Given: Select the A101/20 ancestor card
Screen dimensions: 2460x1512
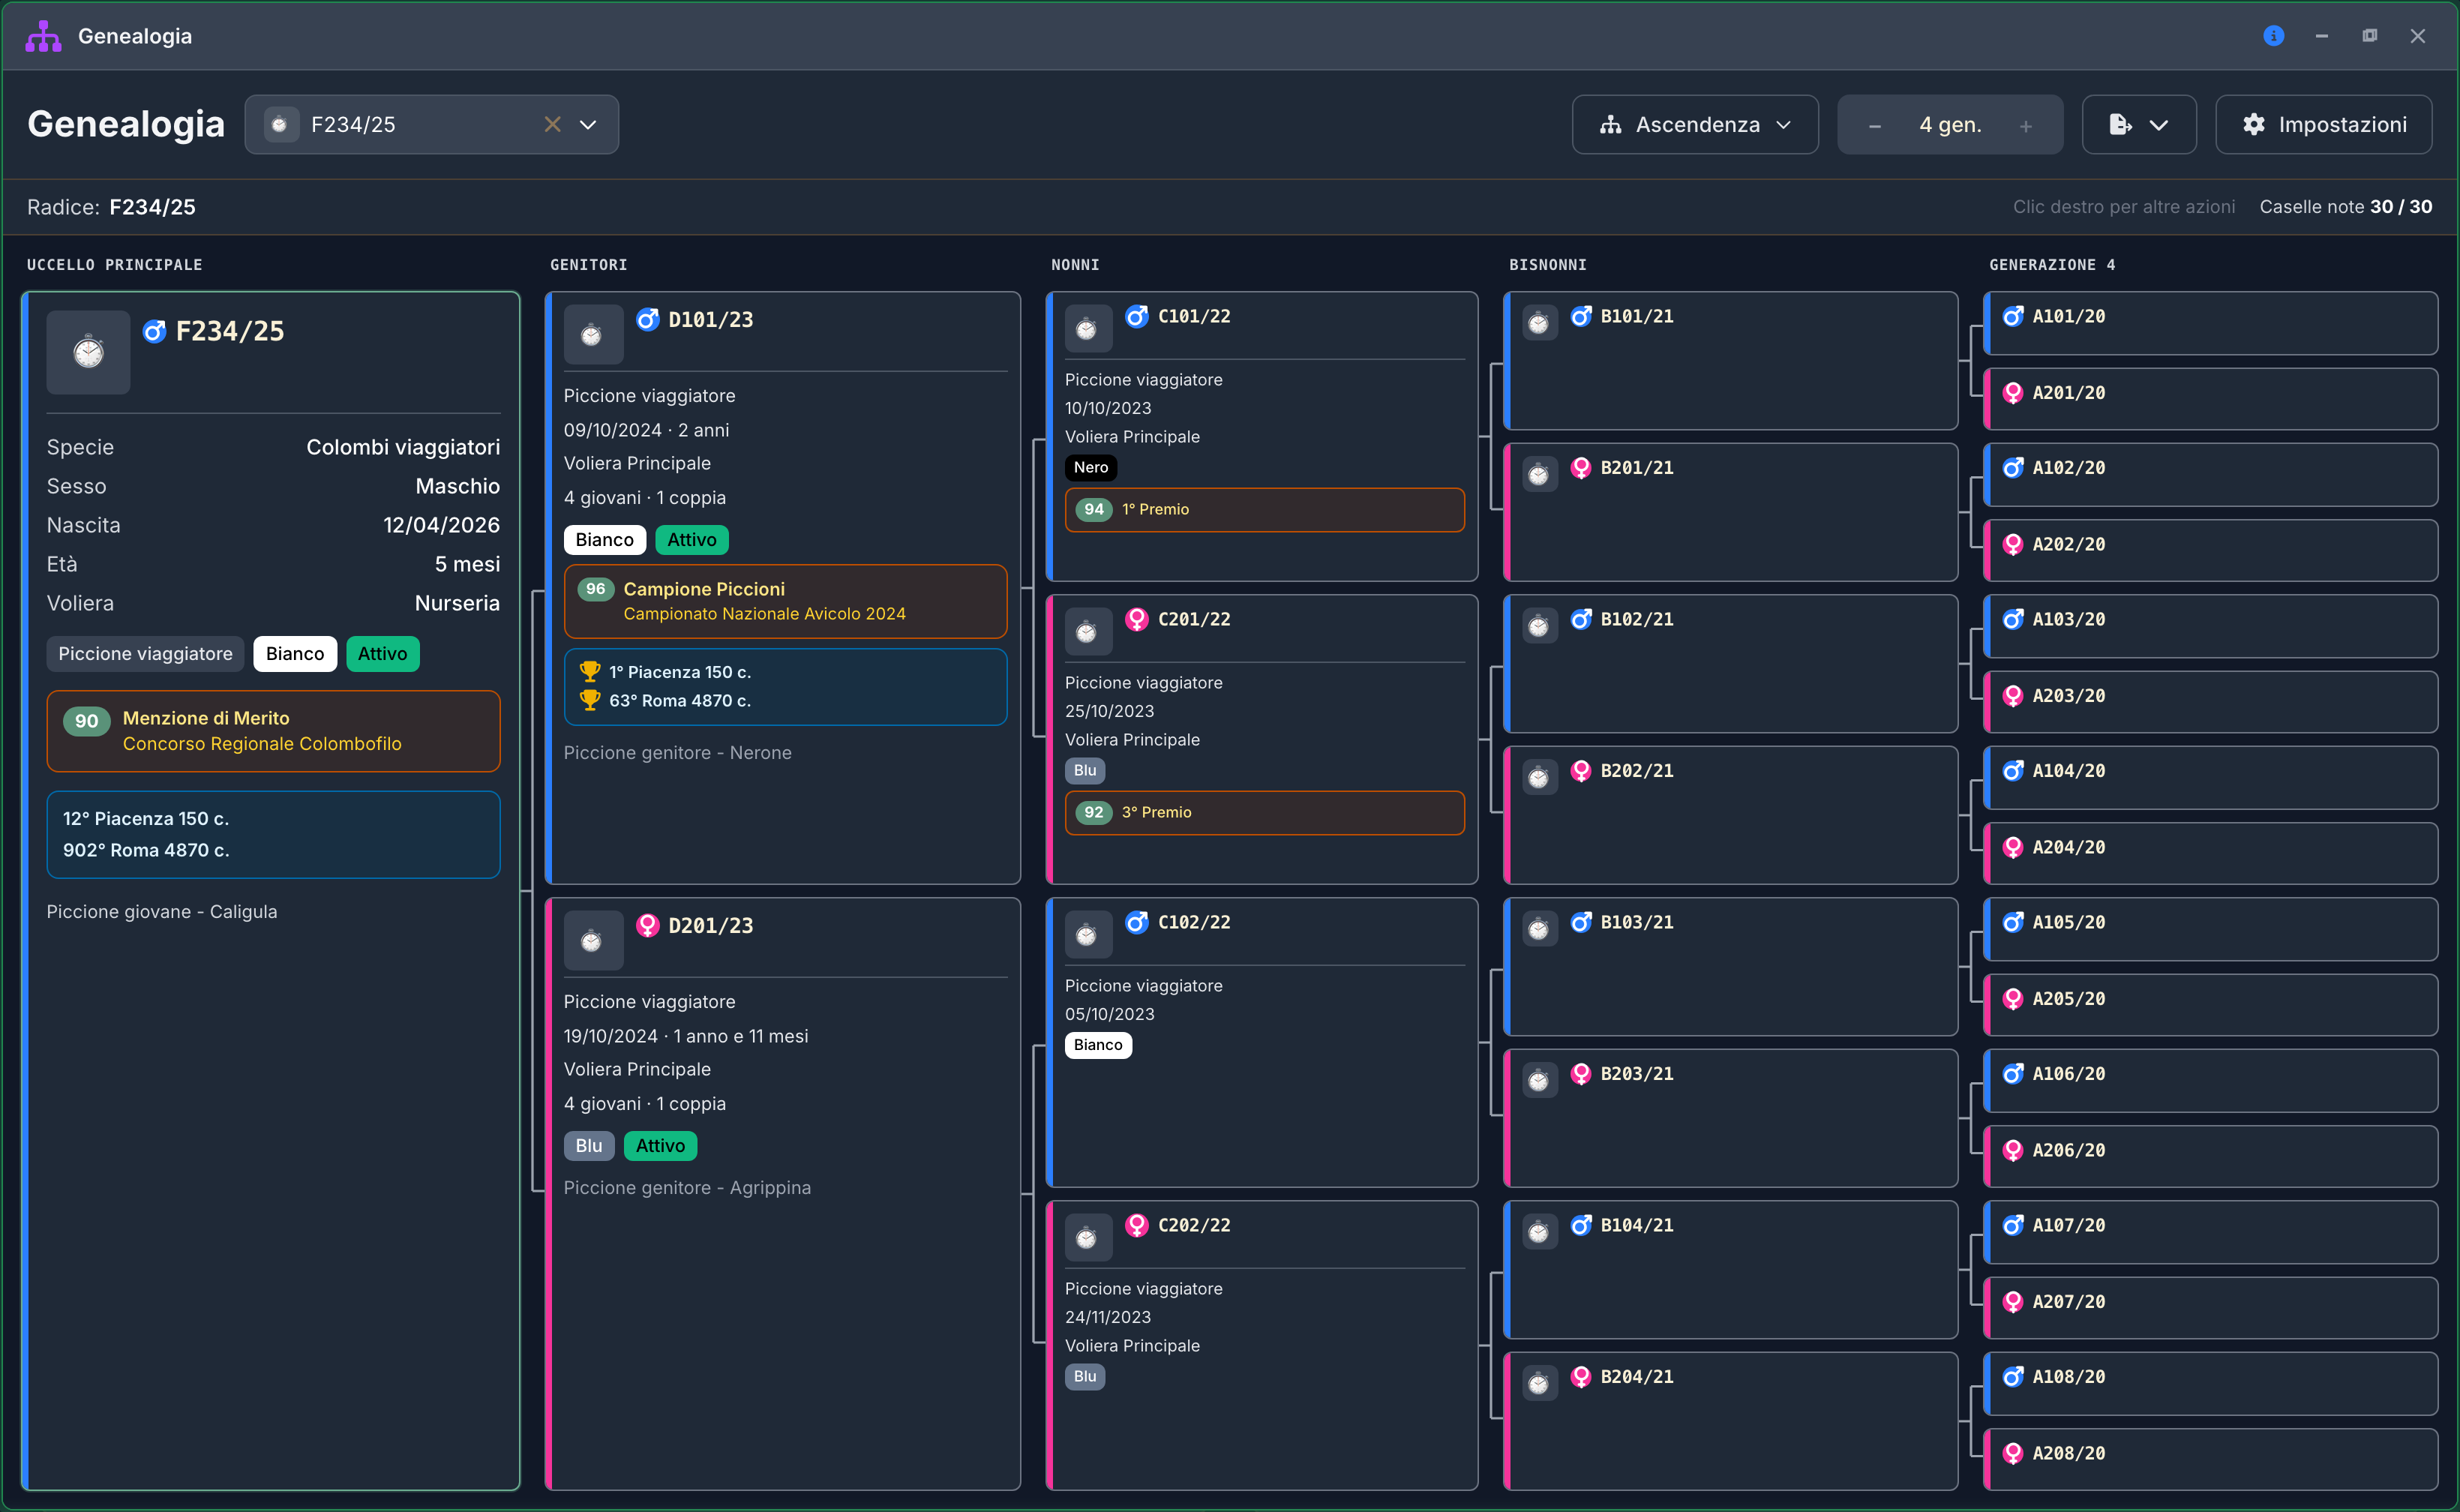Looking at the screenshot, I should [x=2210, y=323].
